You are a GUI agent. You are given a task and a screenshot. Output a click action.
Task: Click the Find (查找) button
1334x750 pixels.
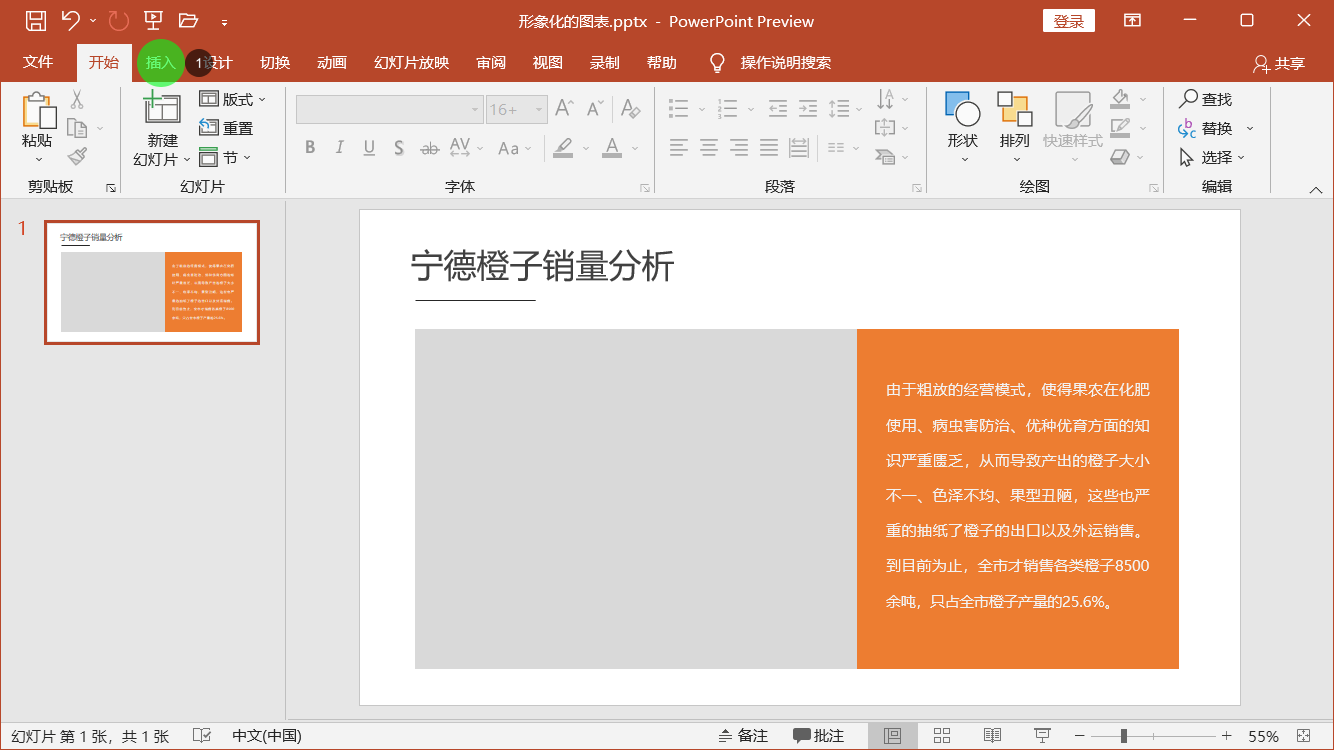[1205, 99]
